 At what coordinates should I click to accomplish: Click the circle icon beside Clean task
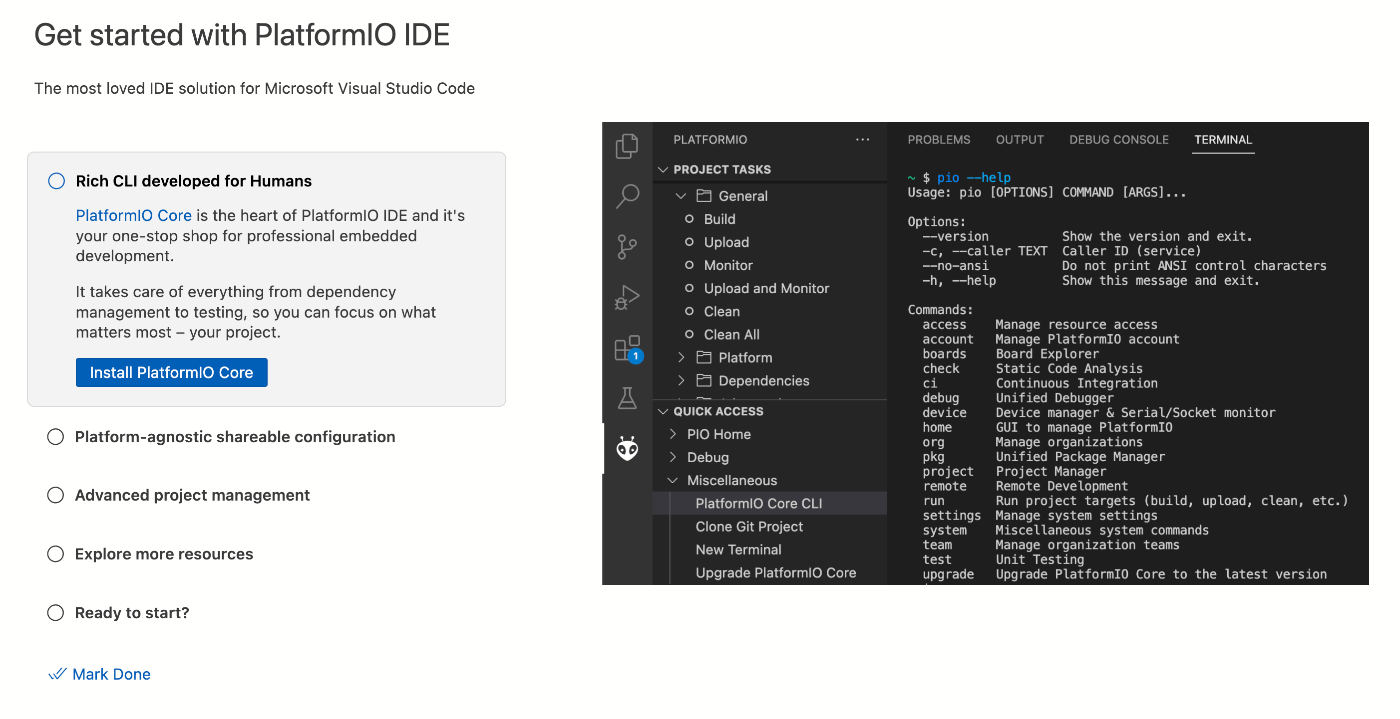[689, 311]
